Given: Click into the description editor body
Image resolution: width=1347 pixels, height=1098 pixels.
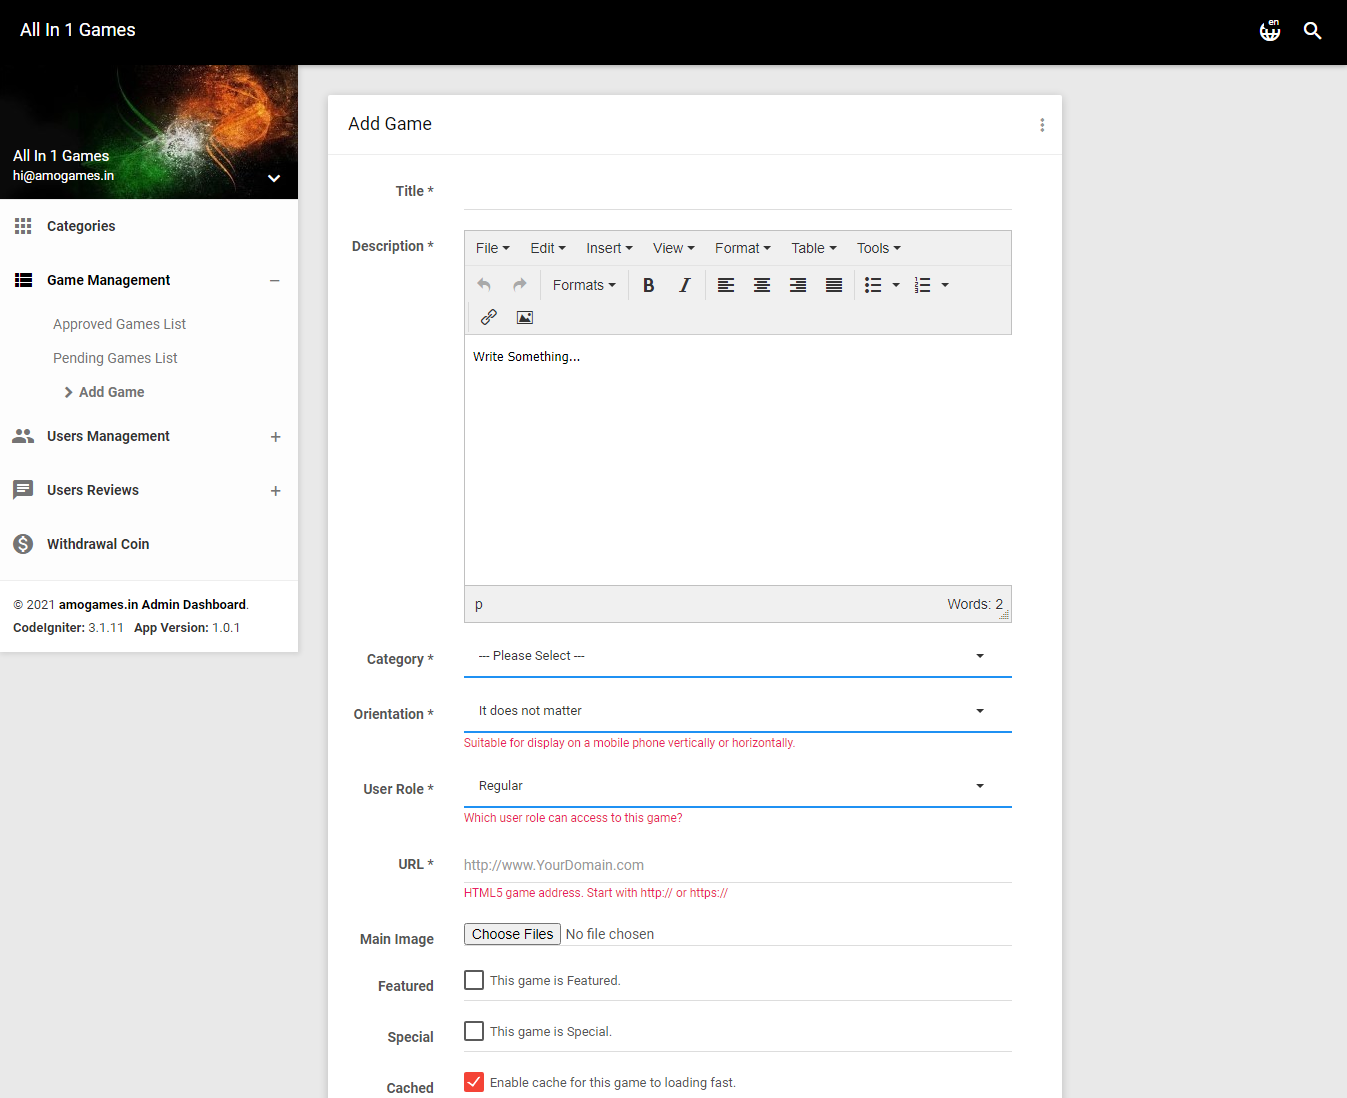Looking at the screenshot, I should click(738, 460).
